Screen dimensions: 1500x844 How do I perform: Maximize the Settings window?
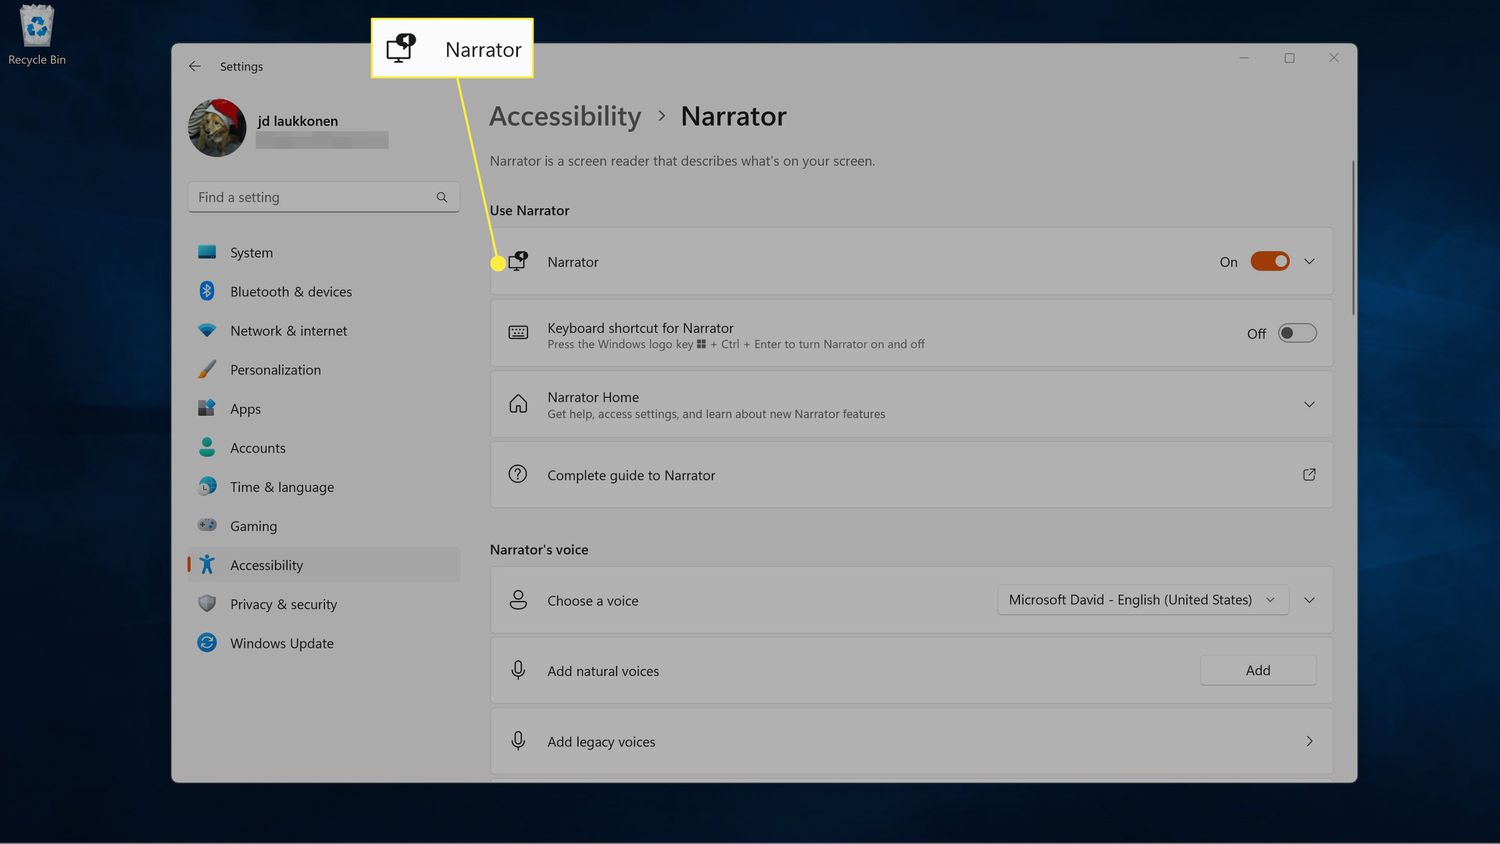pyautogui.click(x=1289, y=58)
